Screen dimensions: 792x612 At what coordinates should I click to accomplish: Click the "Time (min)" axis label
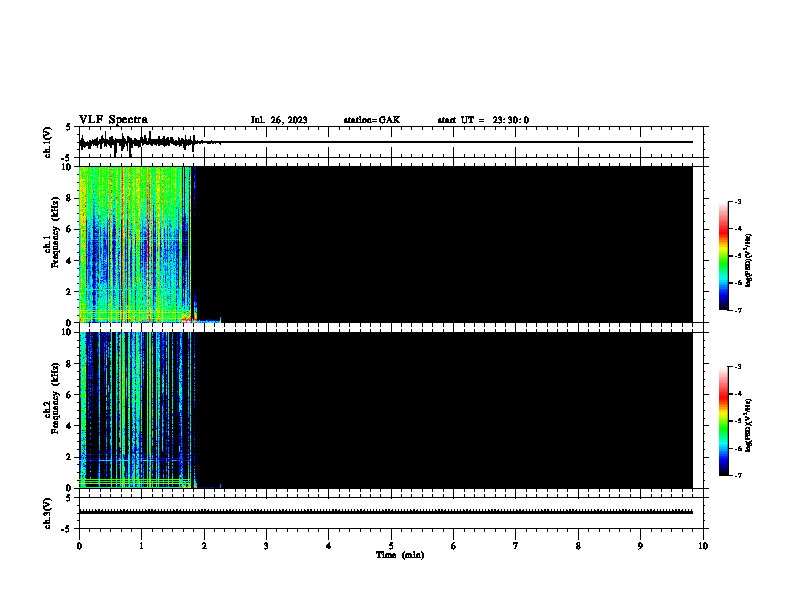click(x=400, y=555)
